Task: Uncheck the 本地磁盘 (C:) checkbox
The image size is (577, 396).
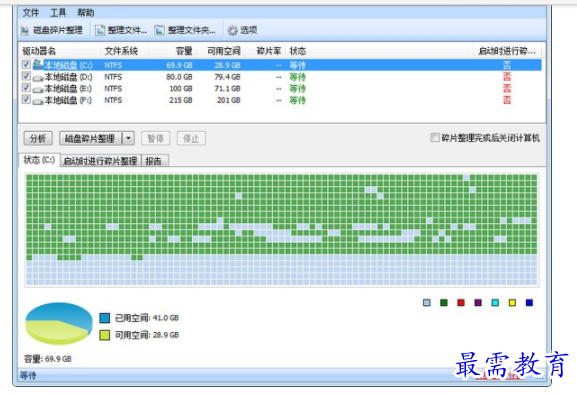Action: tap(26, 64)
